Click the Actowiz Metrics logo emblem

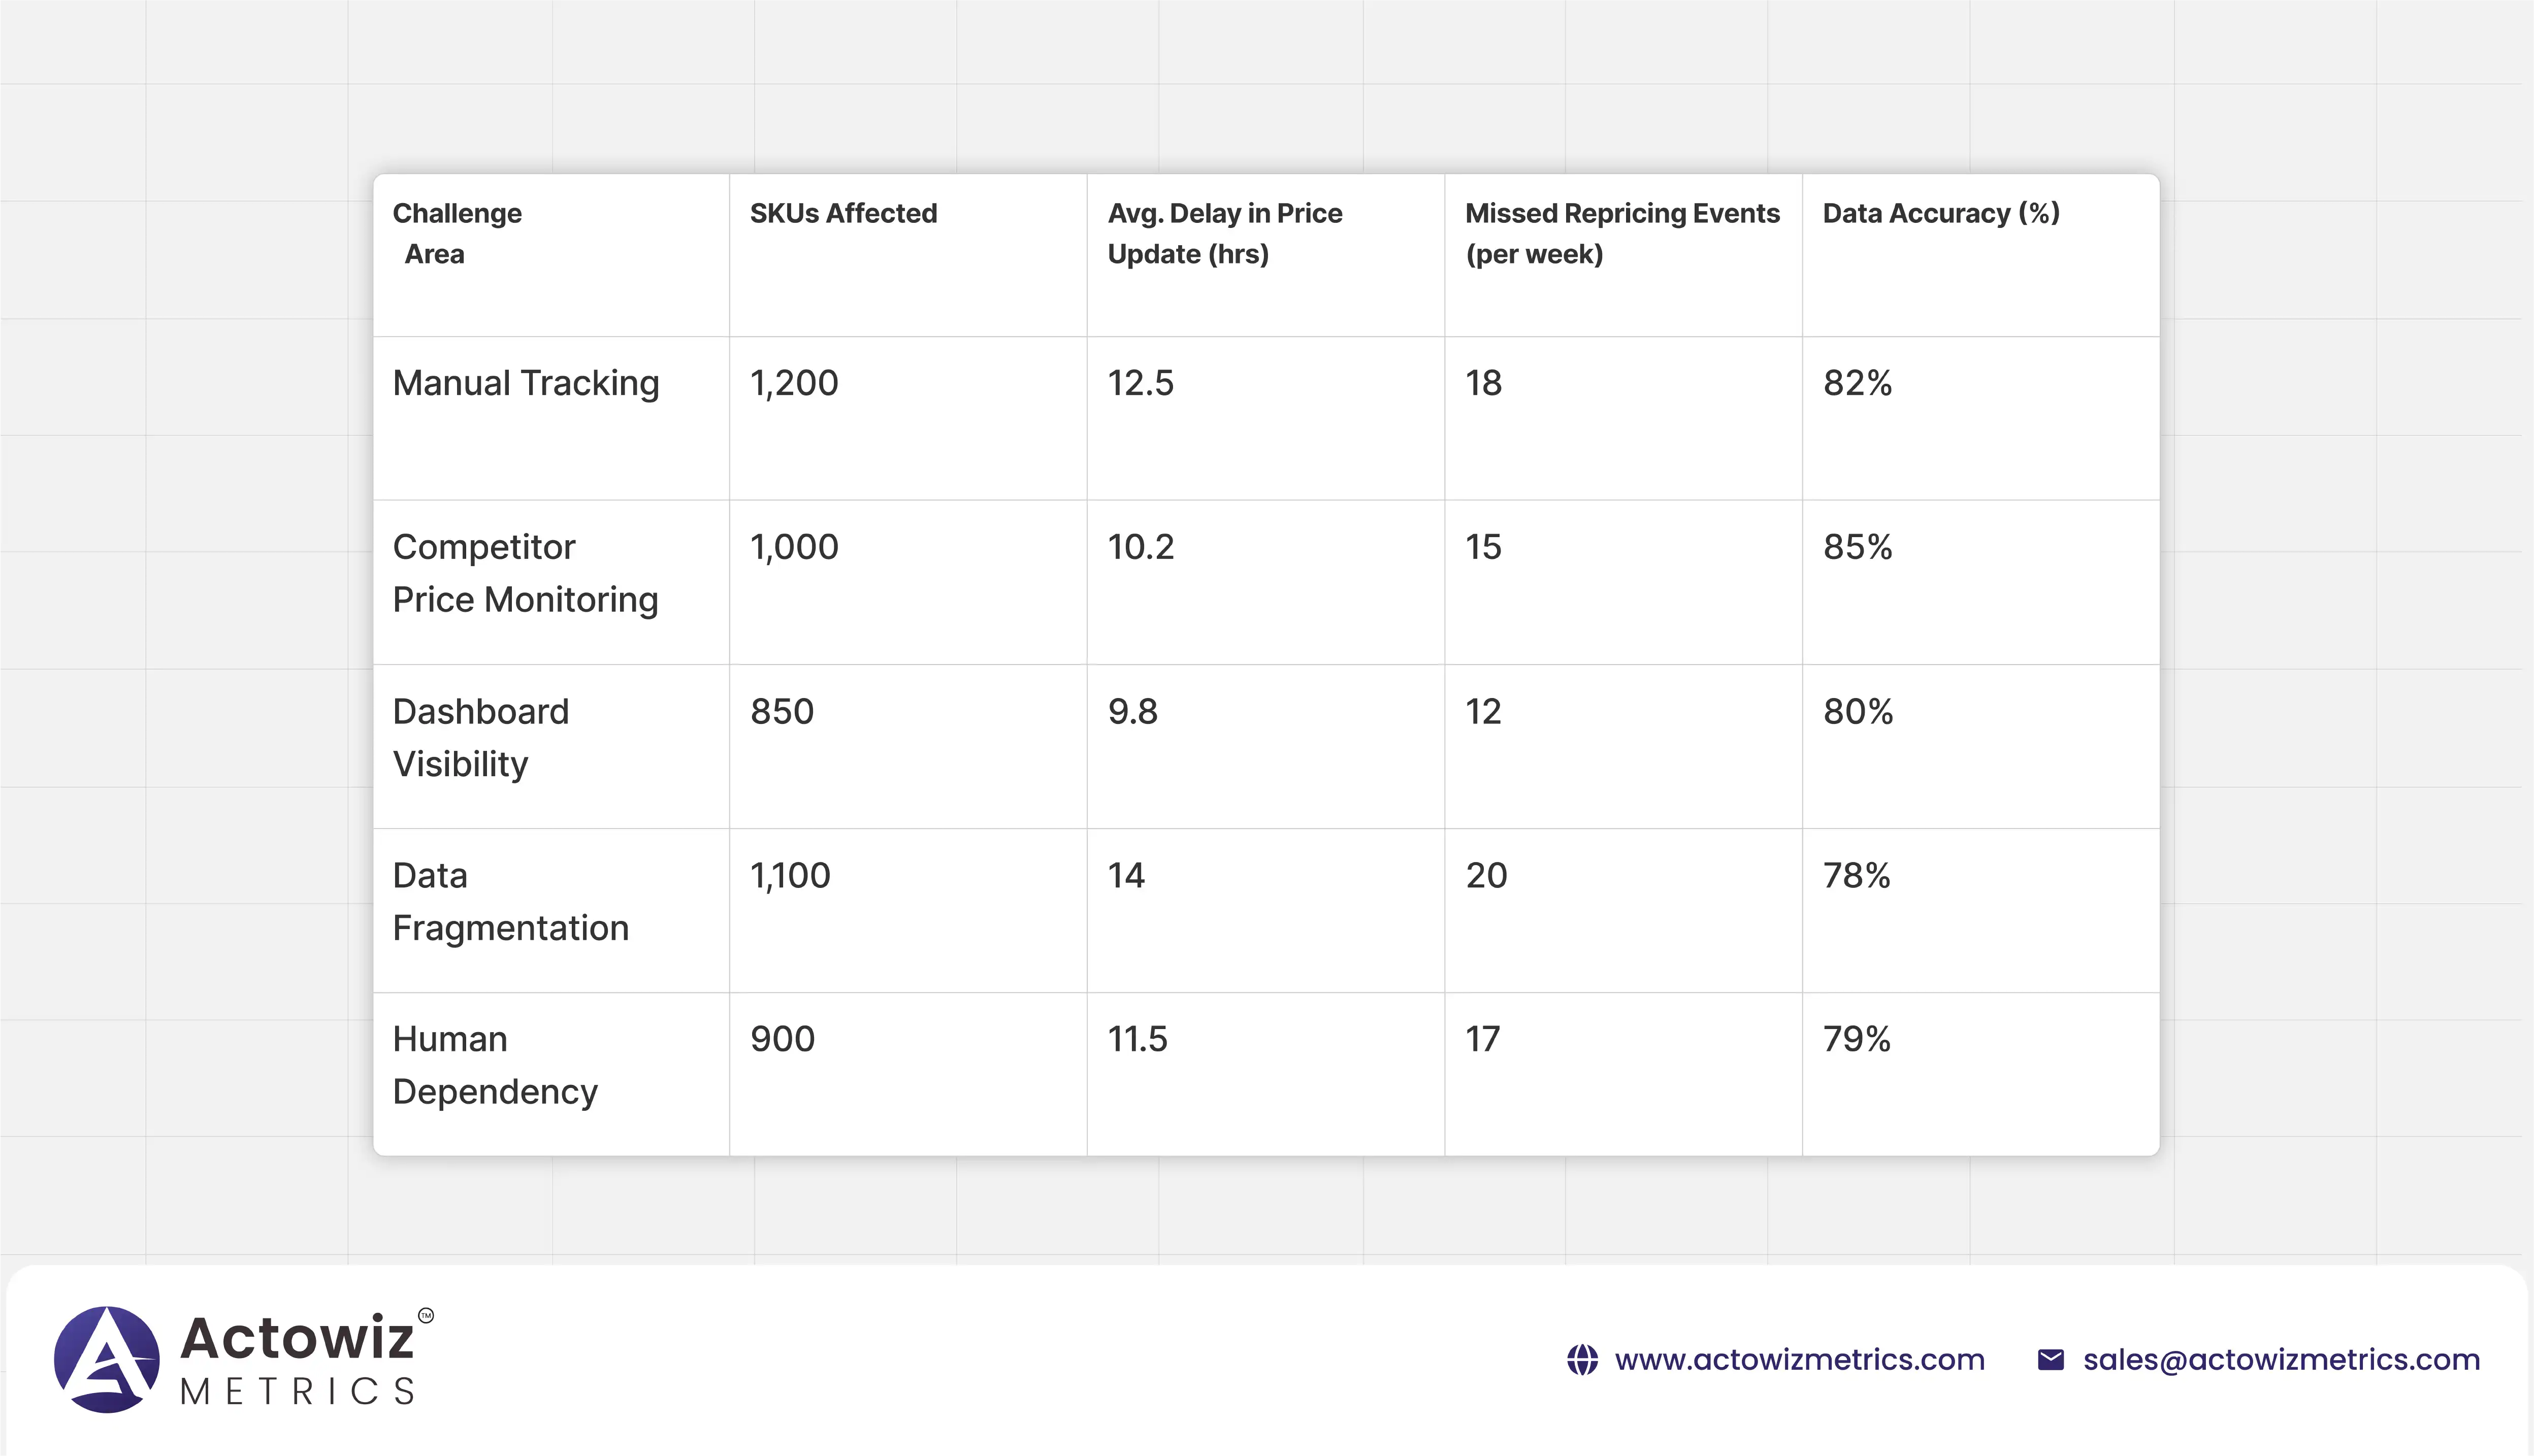coord(106,1359)
